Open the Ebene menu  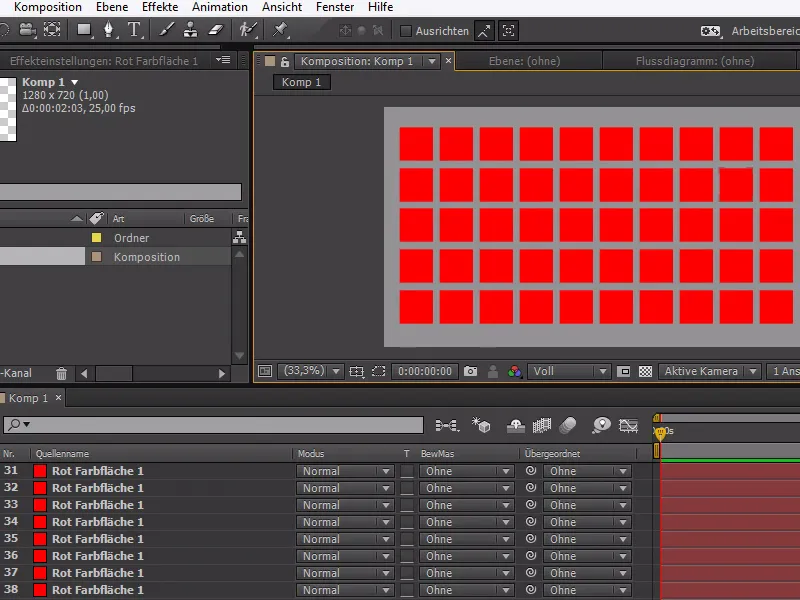(112, 7)
